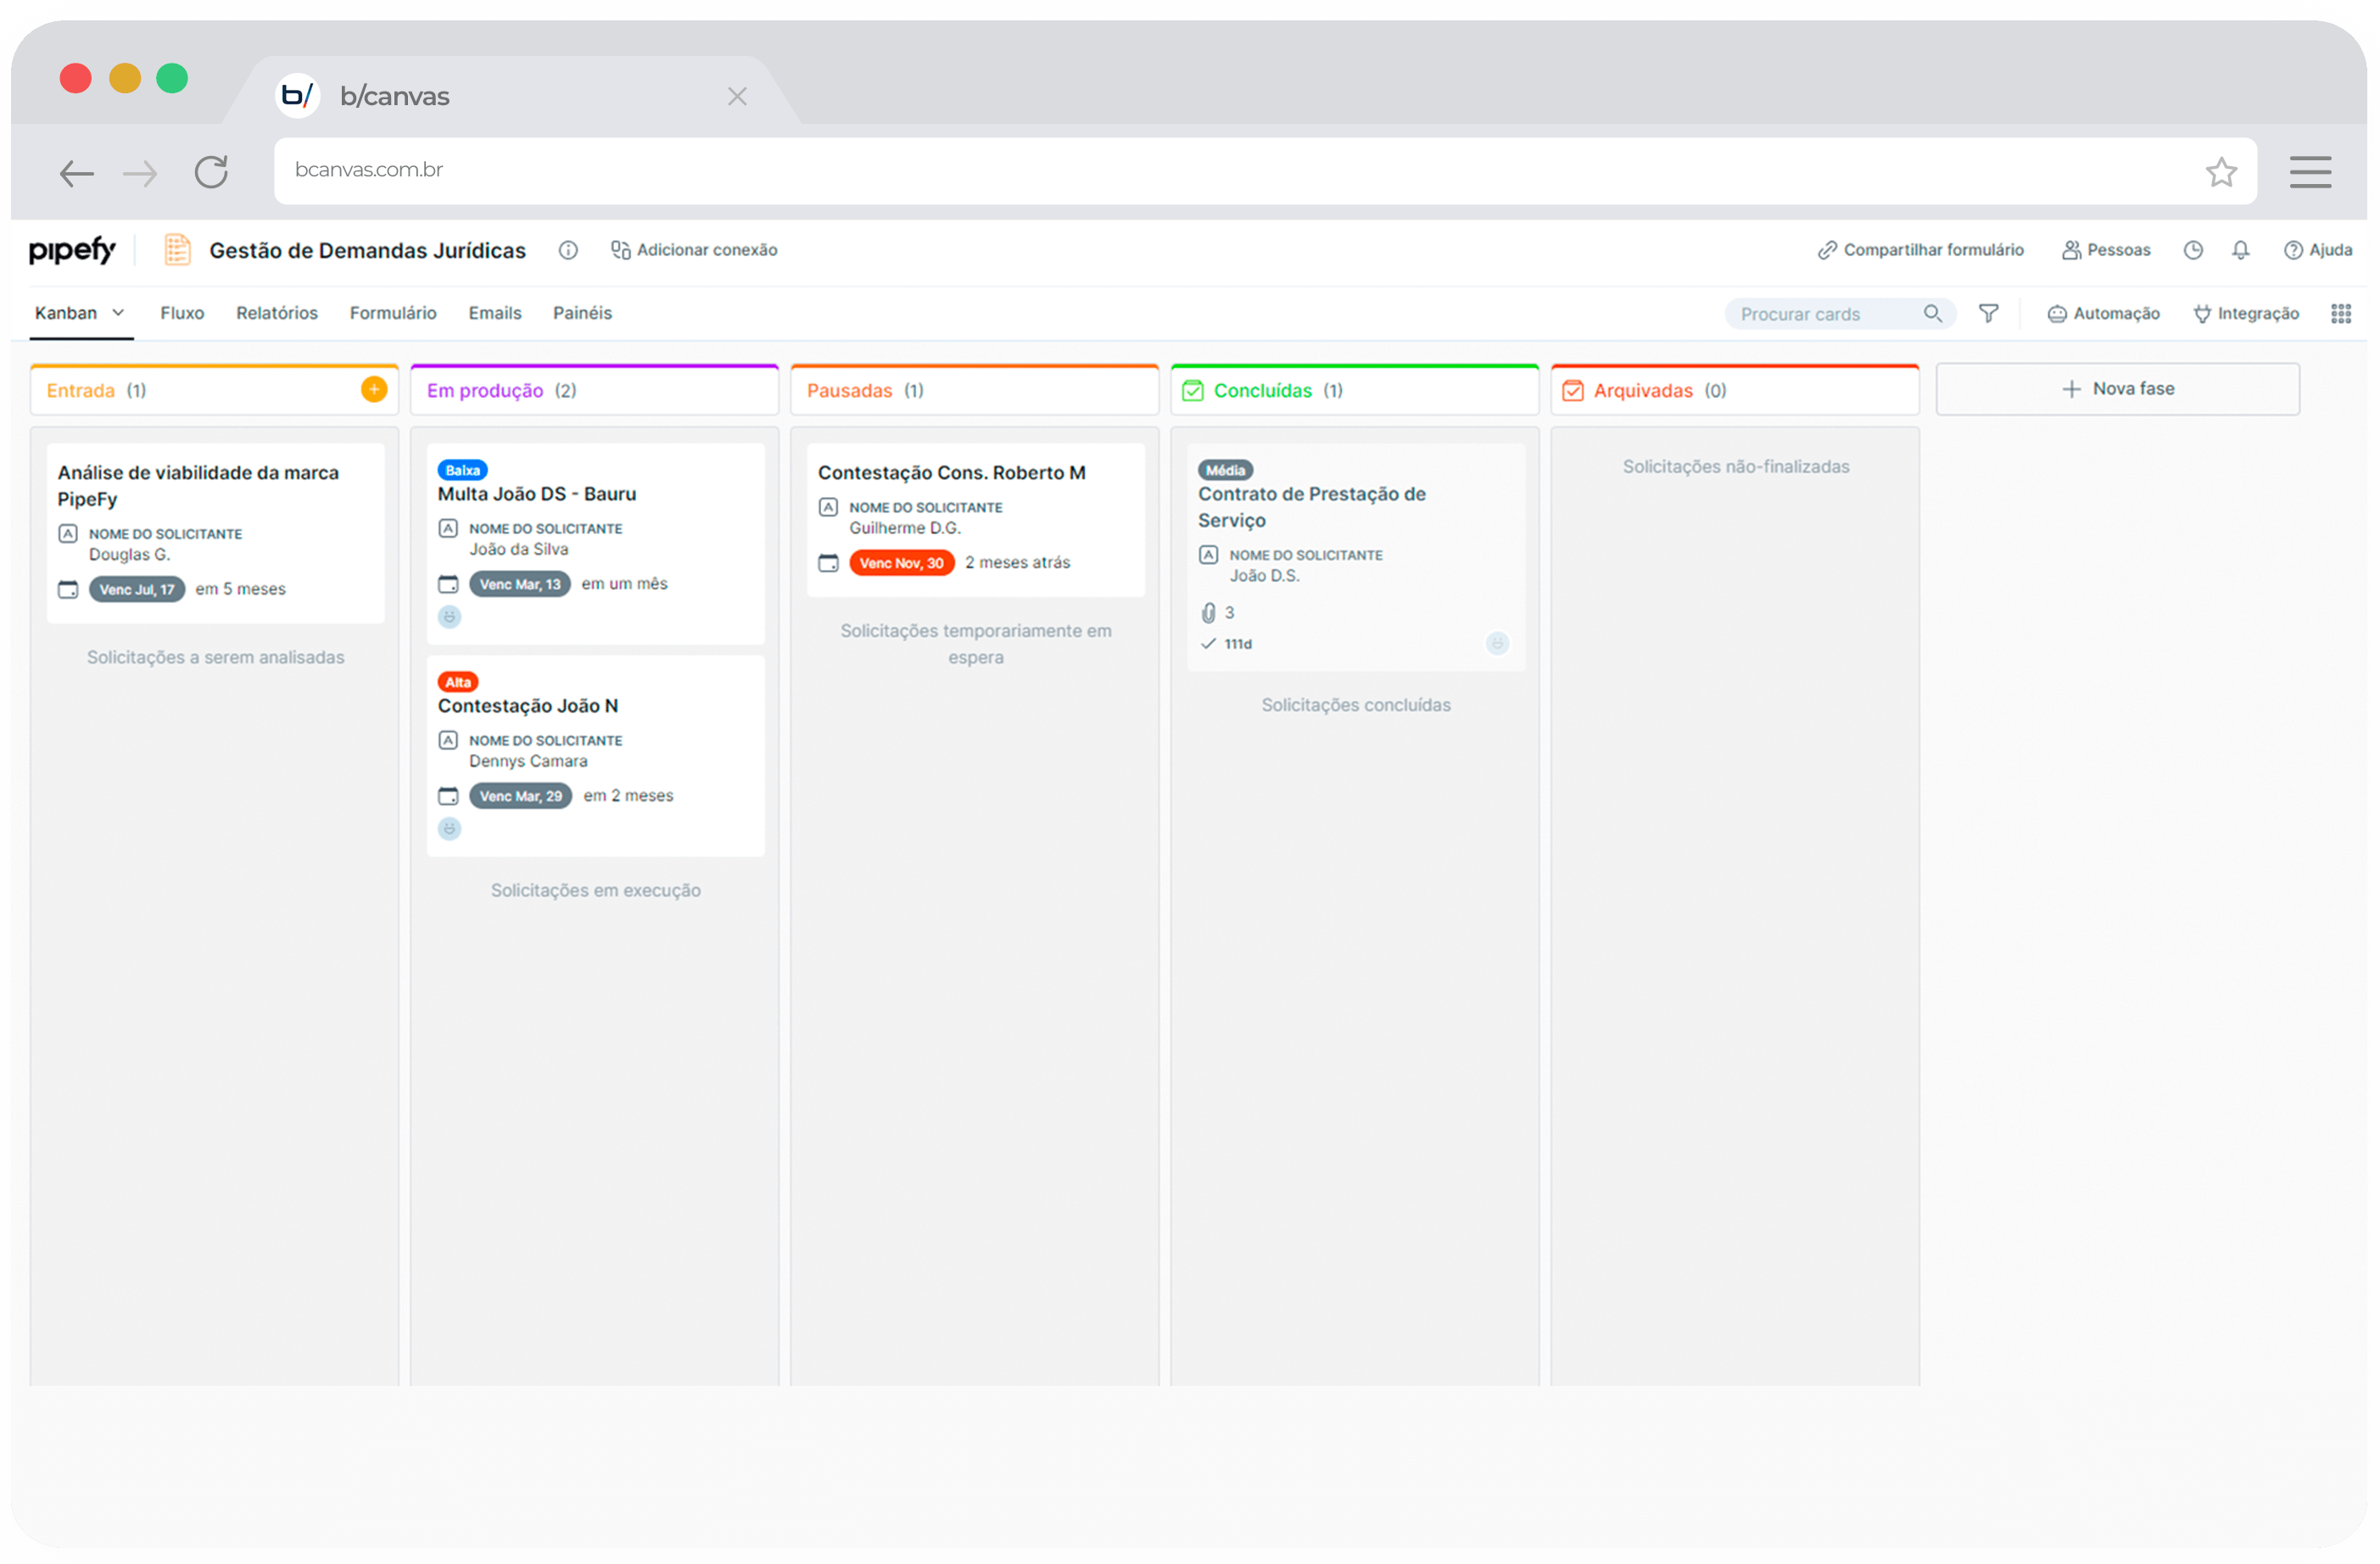
Task: Click the browser forward arrow
Action: (x=140, y=174)
